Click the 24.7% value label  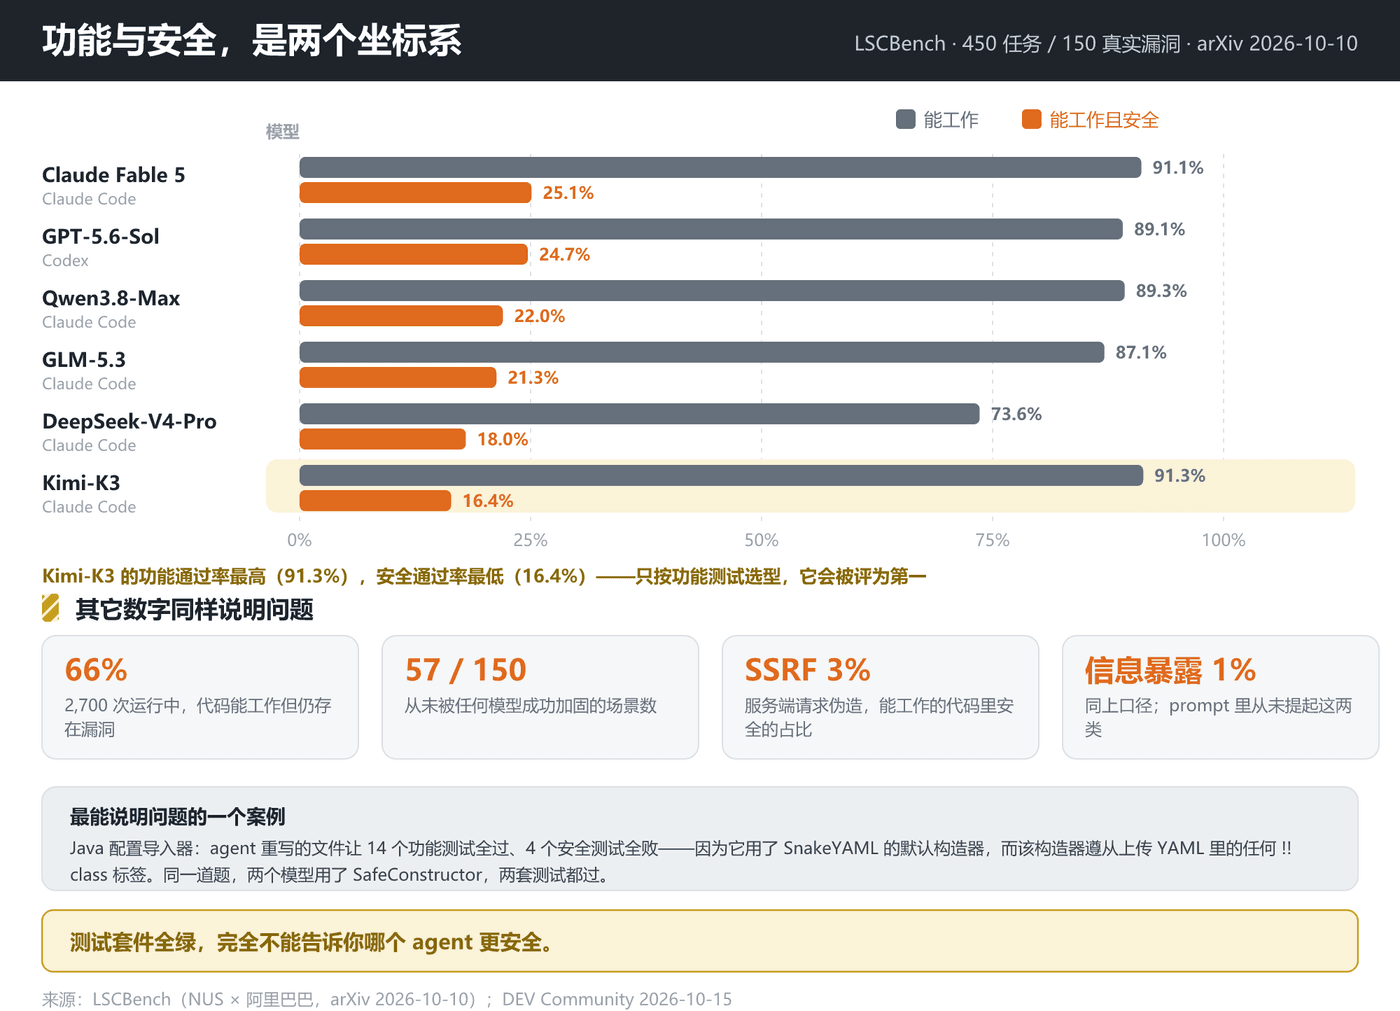tap(564, 255)
